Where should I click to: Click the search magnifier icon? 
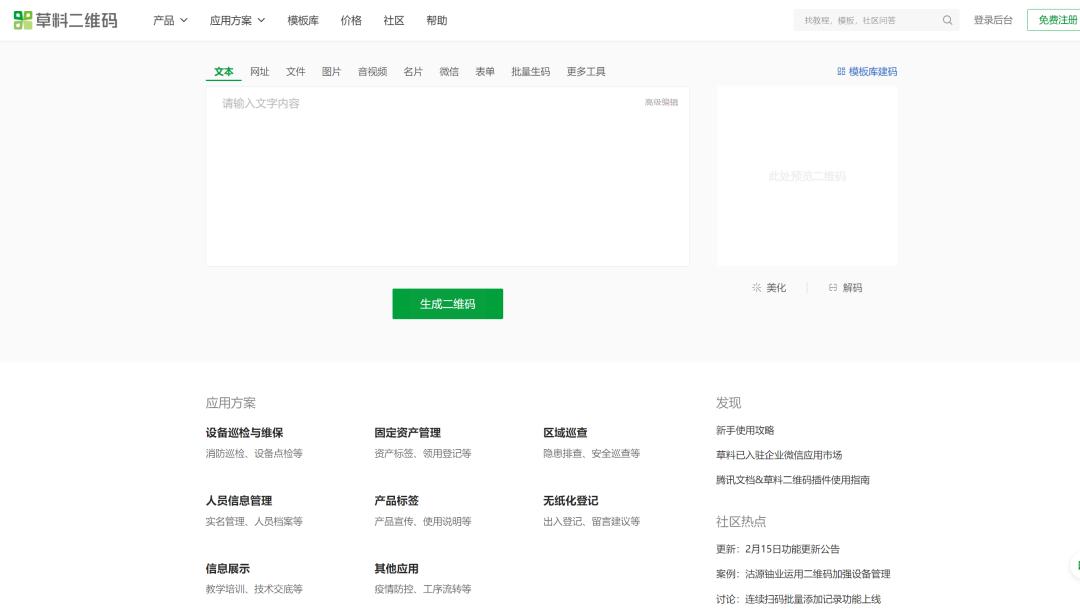point(946,19)
